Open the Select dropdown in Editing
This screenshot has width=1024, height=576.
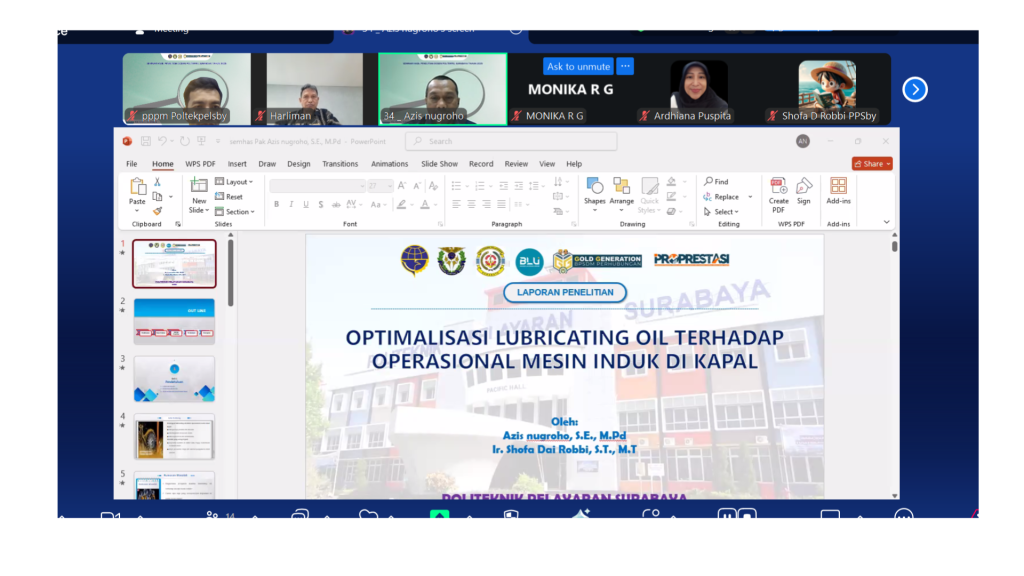[721, 212]
